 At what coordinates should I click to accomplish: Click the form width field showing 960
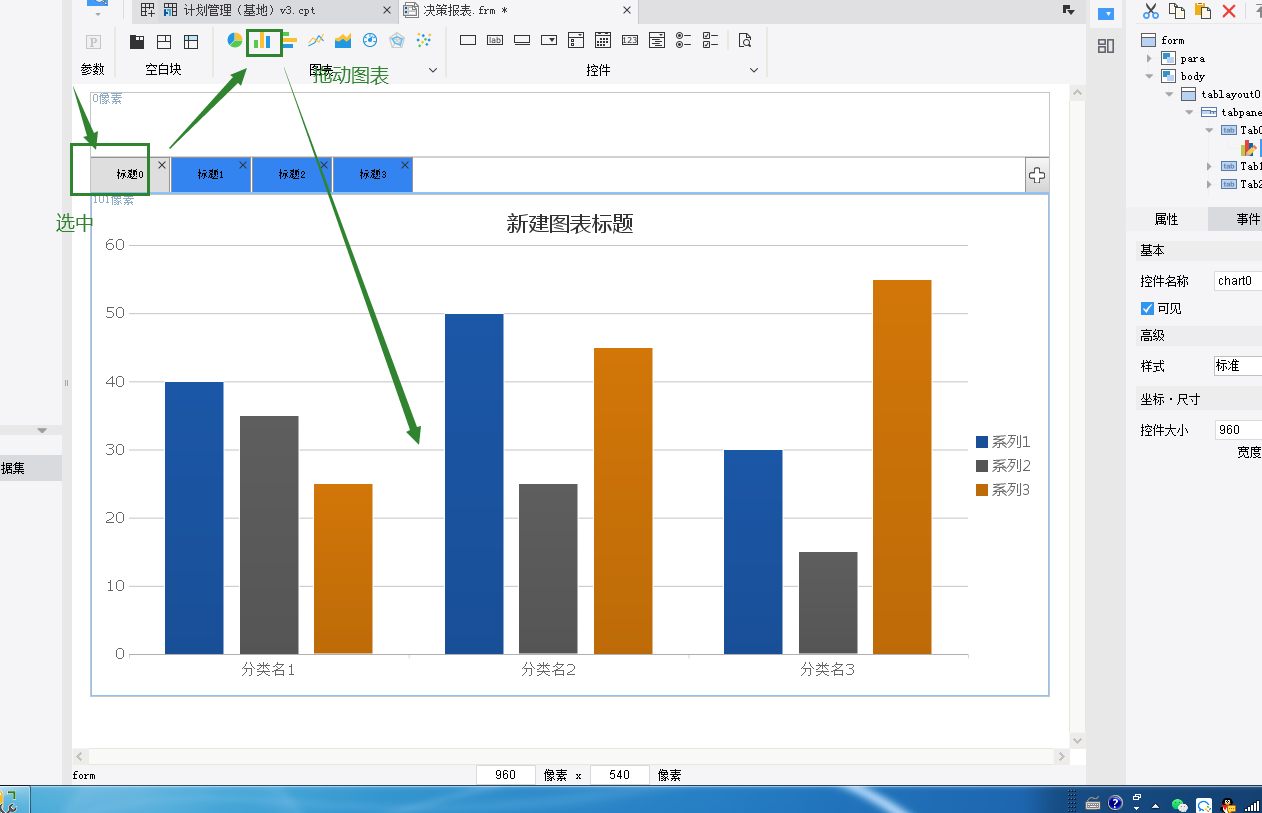(507, 775)
